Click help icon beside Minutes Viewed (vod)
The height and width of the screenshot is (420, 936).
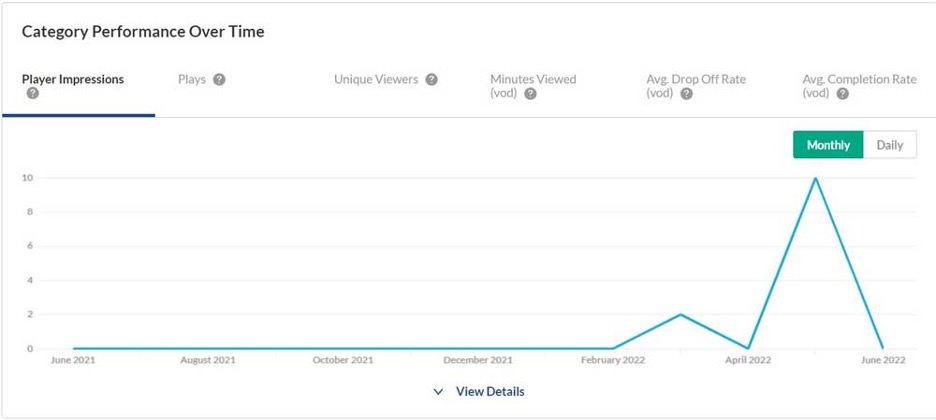(530, 94)
